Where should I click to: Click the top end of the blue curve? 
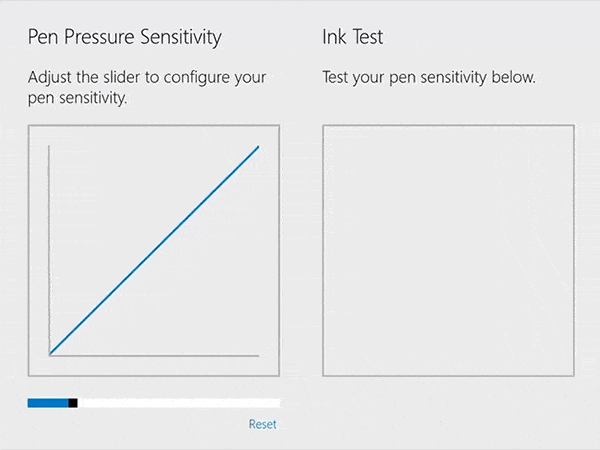[x=258, y=147]
